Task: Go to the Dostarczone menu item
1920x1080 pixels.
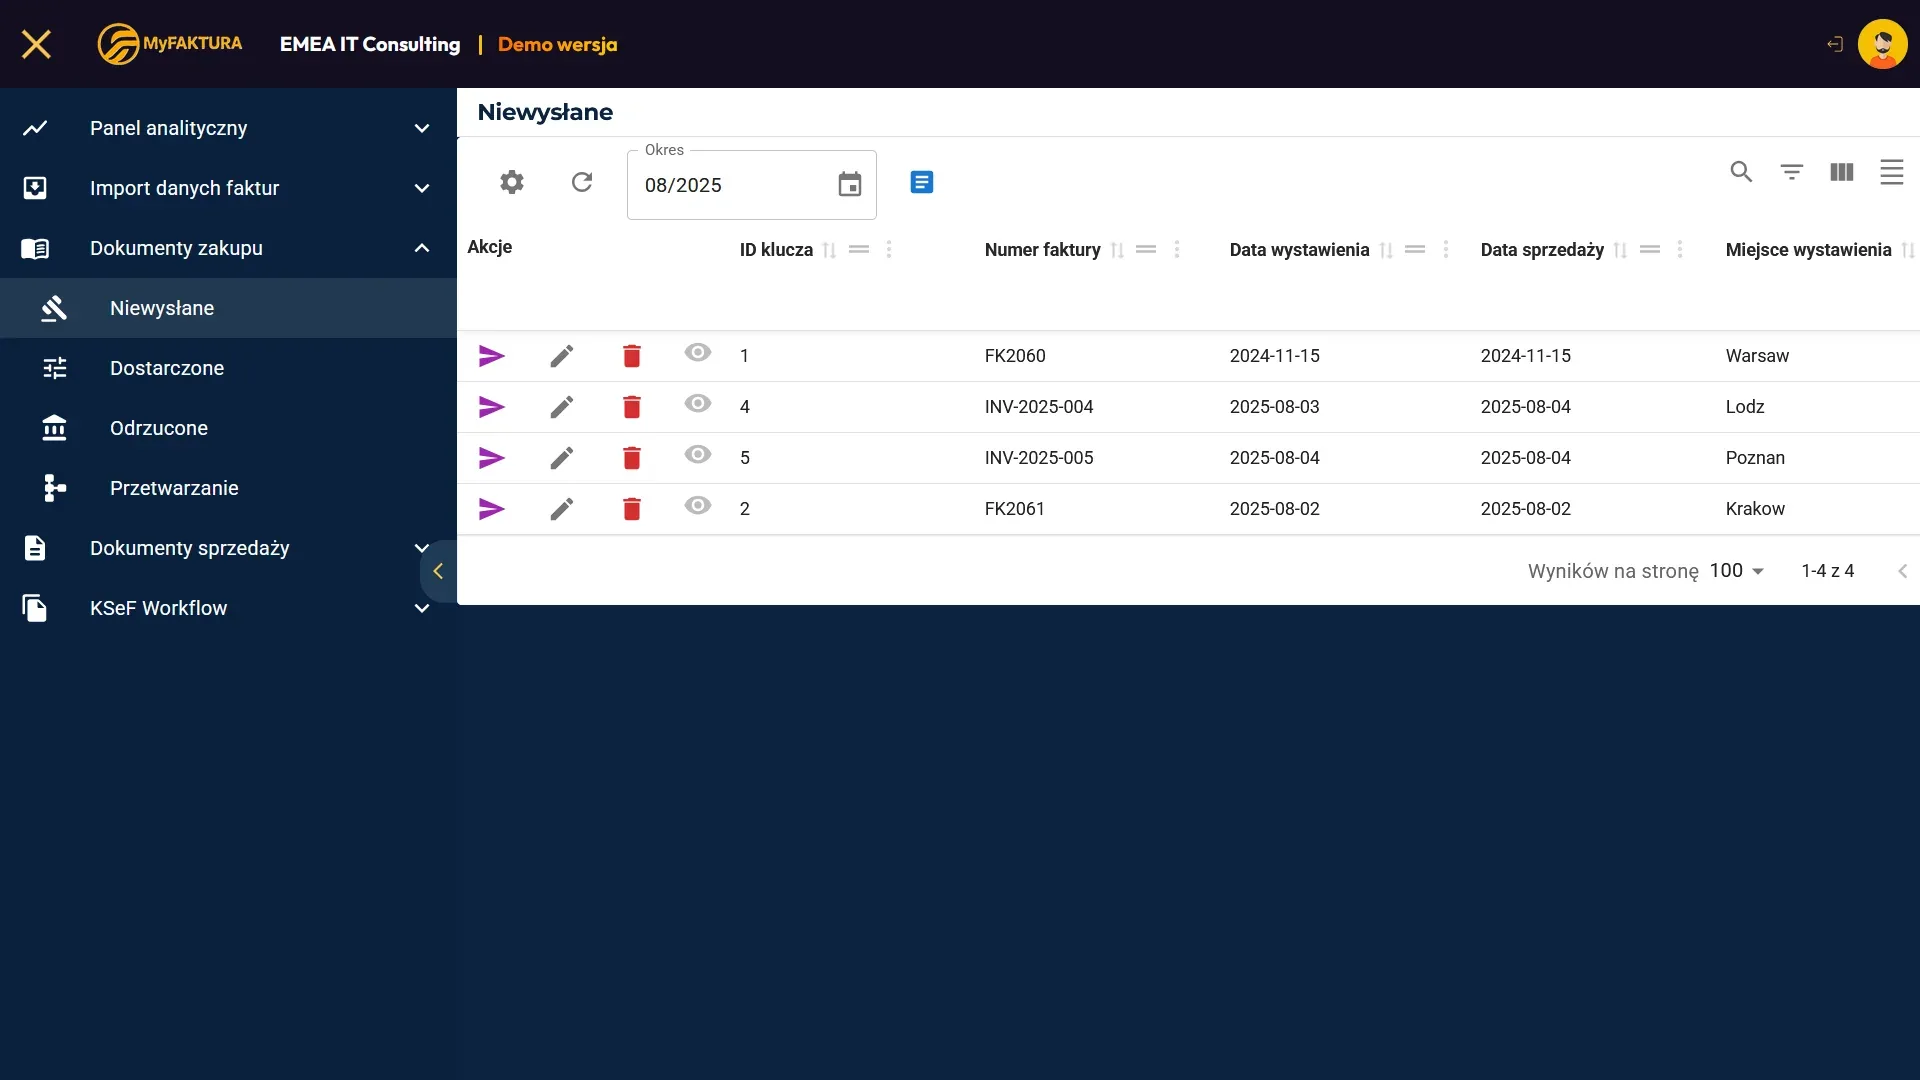Action: click(x=167, y=368)
